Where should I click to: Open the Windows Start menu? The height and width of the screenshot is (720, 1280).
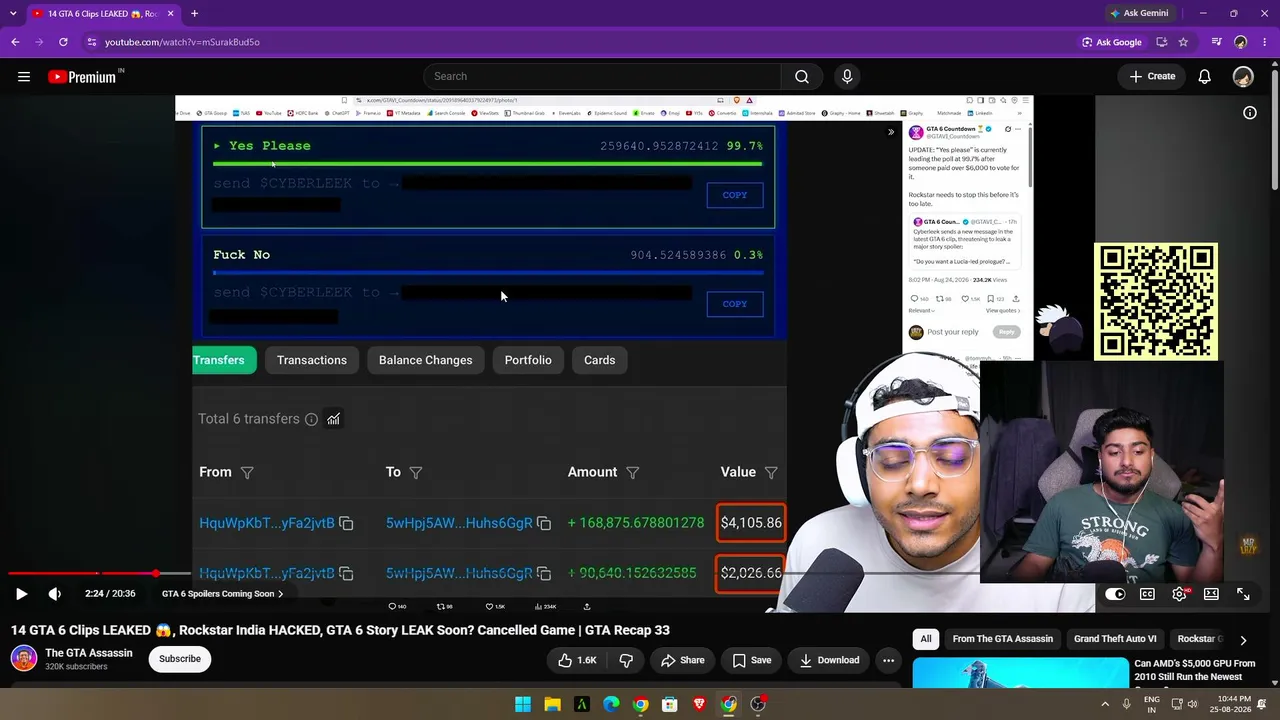point(523,704)
